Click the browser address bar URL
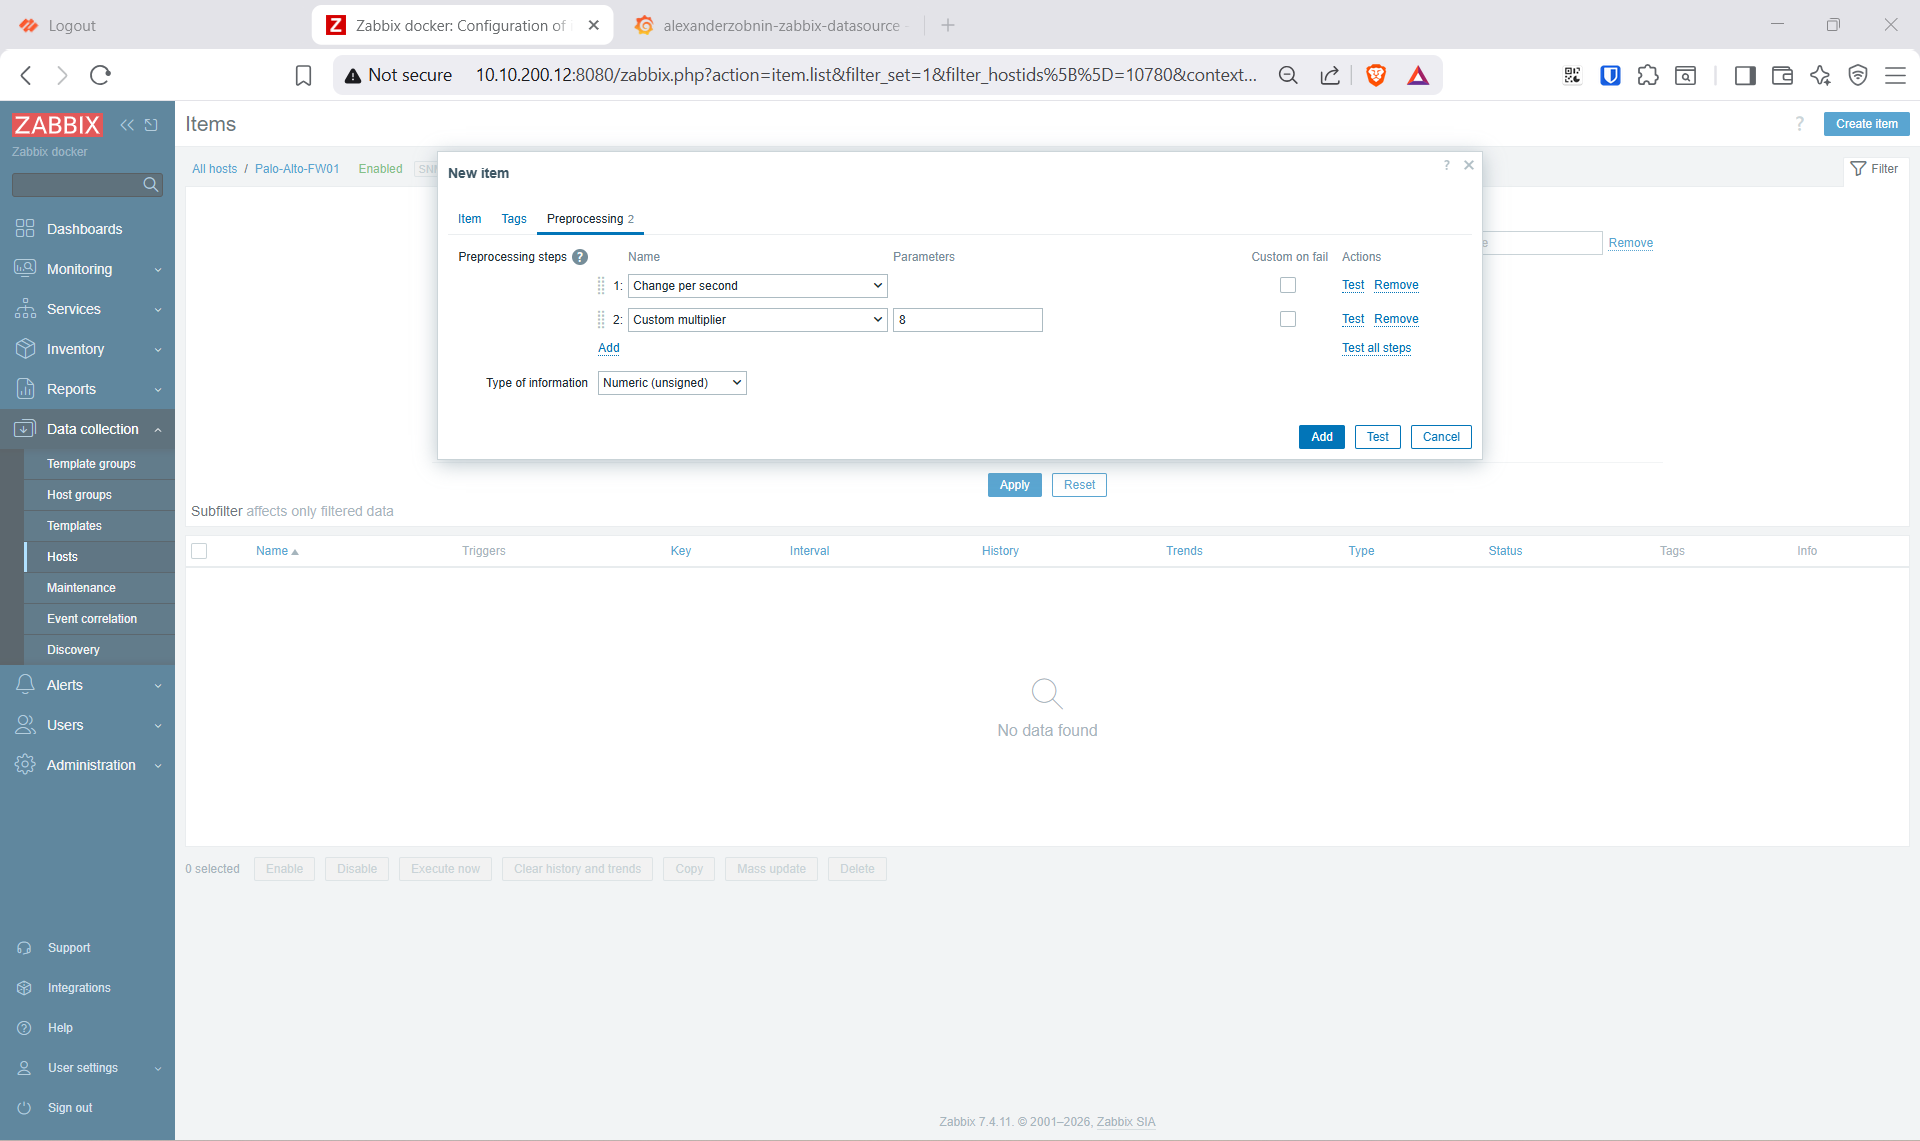This screenshot has height=1141, width=1920. click(865, 75)
